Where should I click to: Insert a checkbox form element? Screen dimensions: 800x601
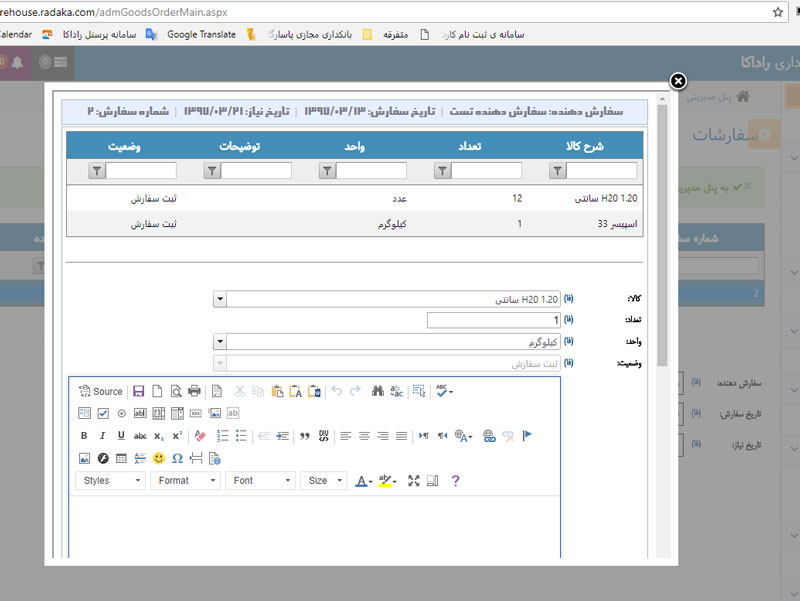[x=103, y=413]
